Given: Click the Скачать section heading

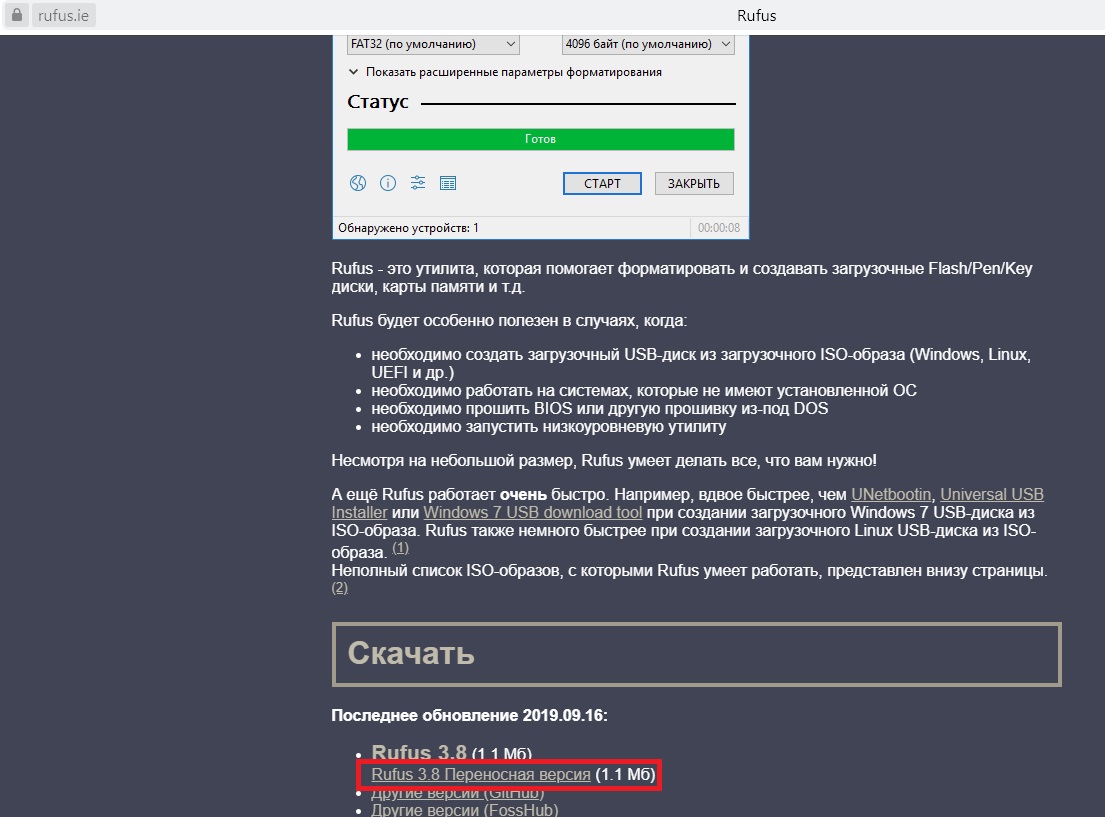Looking at the screenshot, I should (411, 653).
